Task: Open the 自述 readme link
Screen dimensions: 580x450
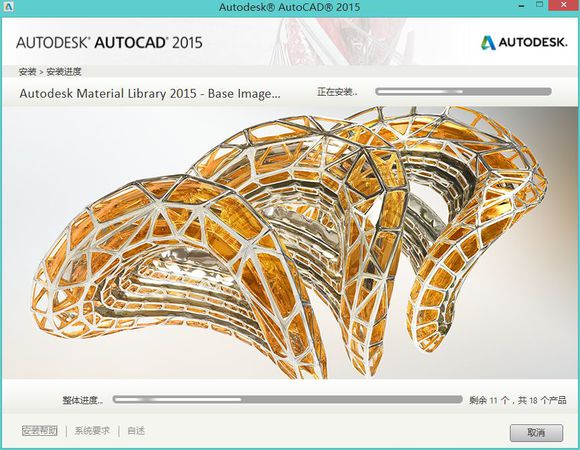Action: [136, 431]
